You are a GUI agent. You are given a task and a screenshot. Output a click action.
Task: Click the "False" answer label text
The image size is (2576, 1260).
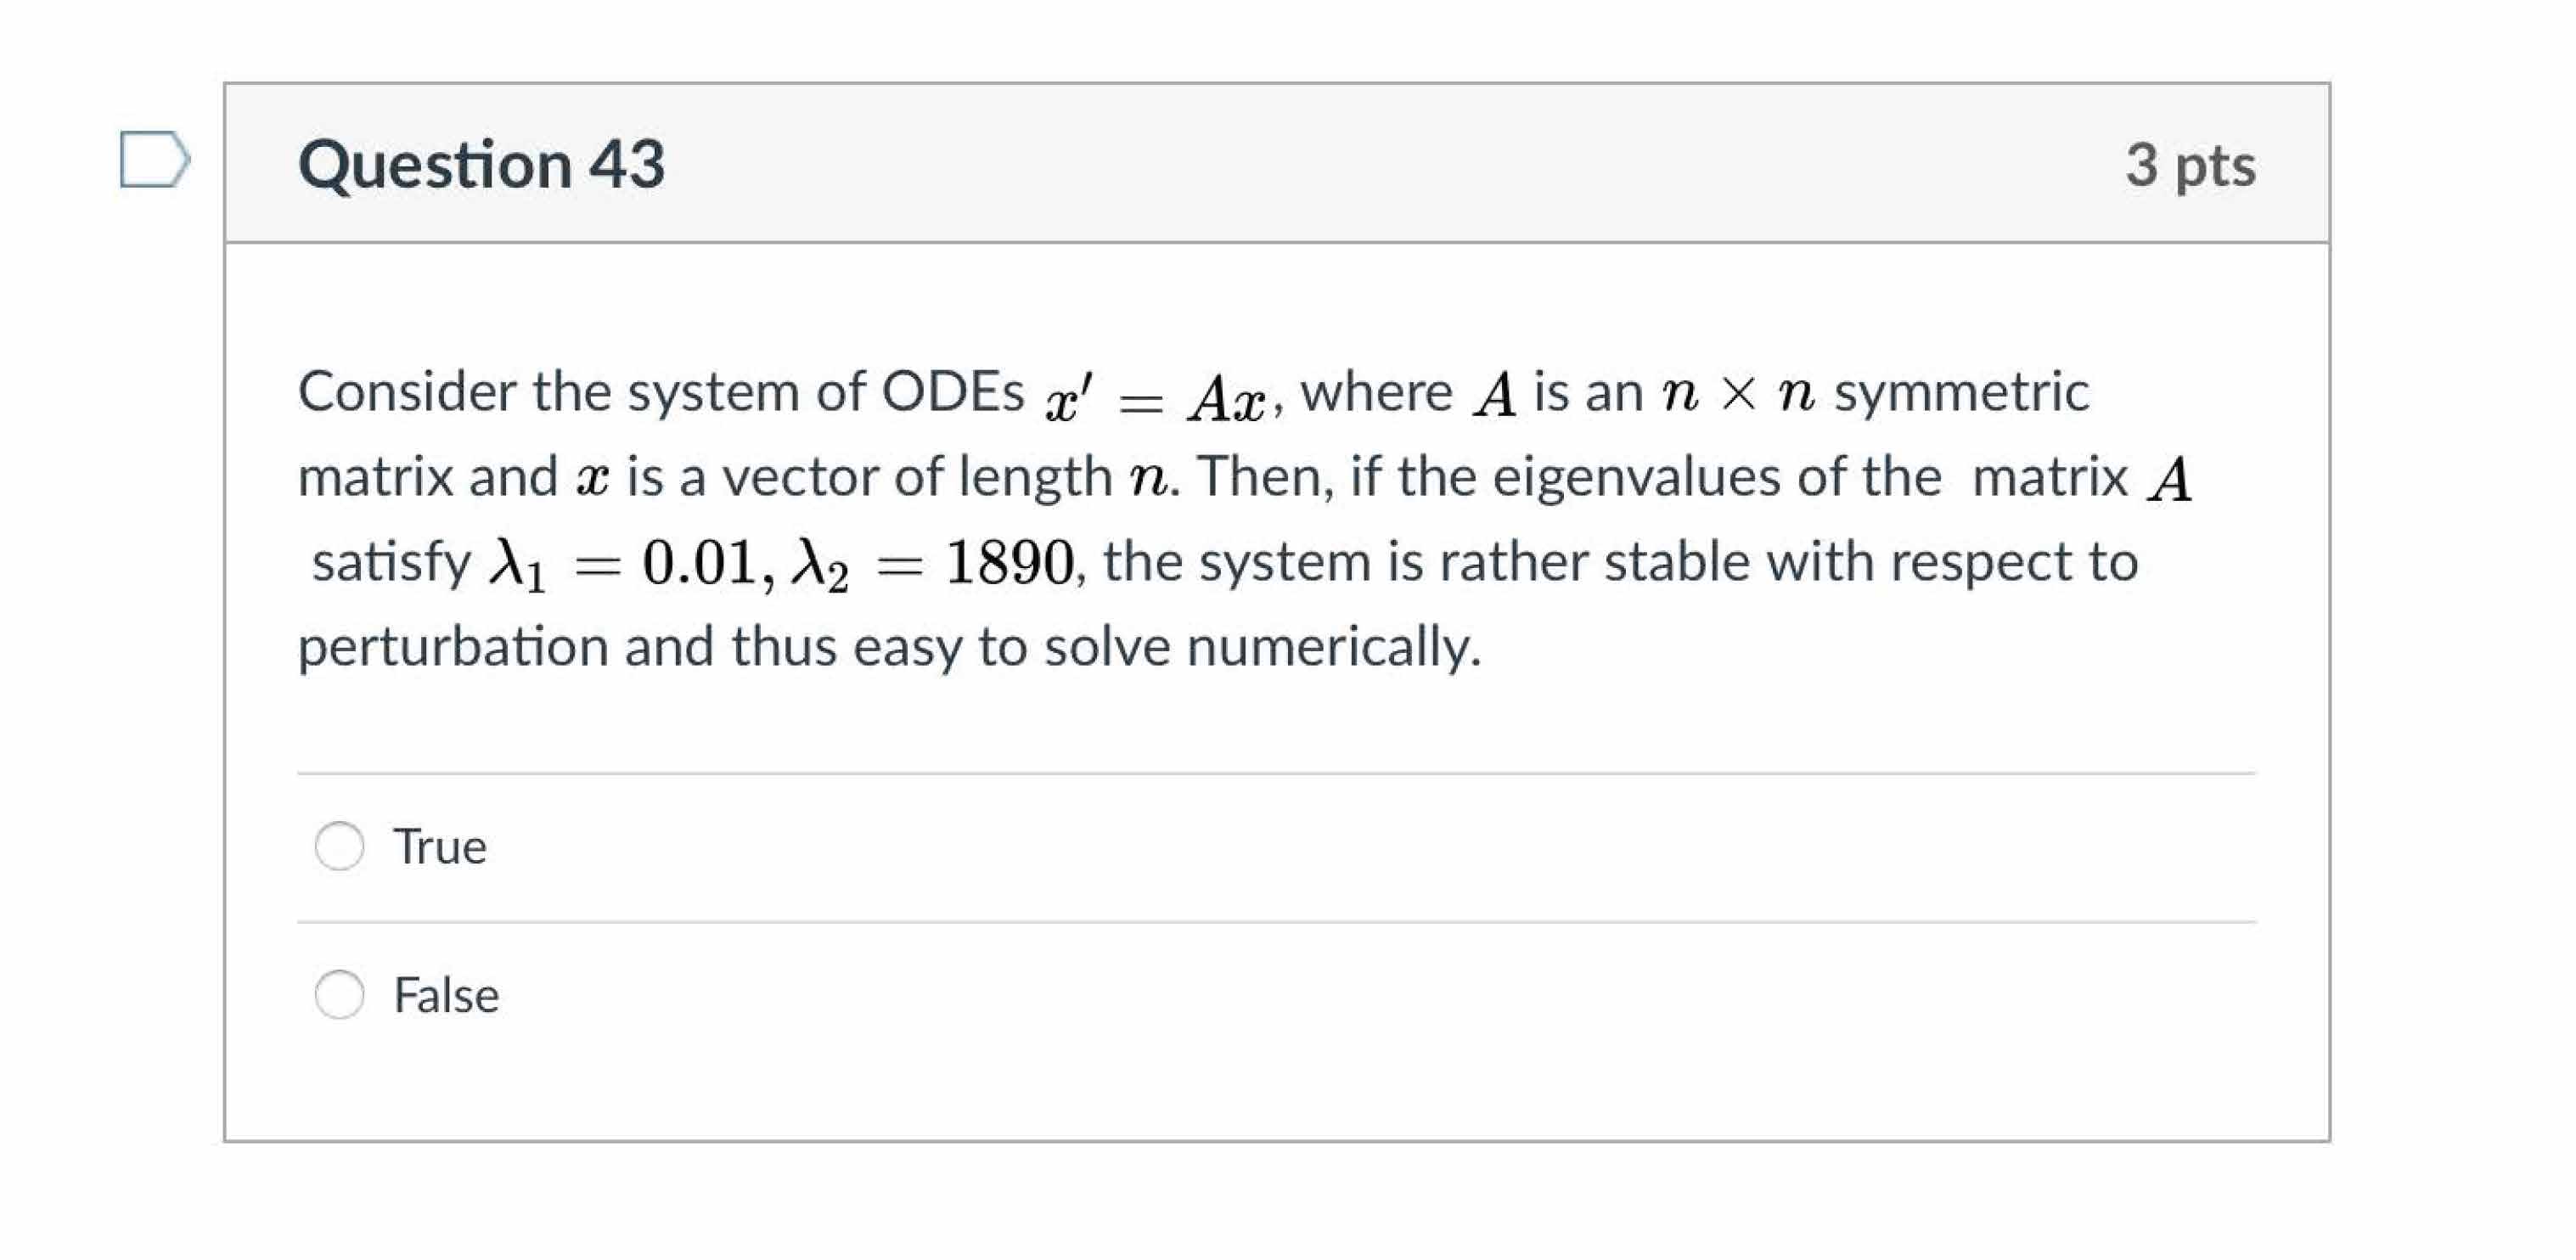pos(446,995)
